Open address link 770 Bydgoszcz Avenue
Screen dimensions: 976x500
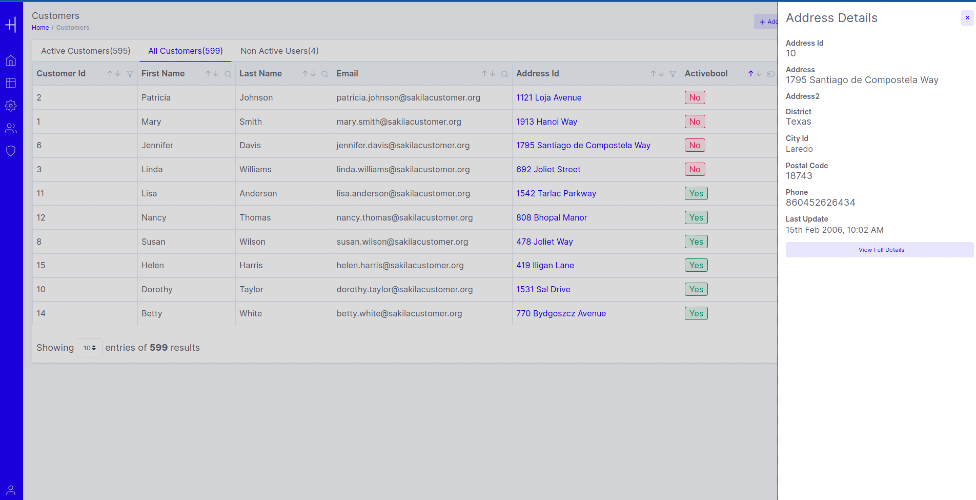pyautogui.click(x=561, y=314)
